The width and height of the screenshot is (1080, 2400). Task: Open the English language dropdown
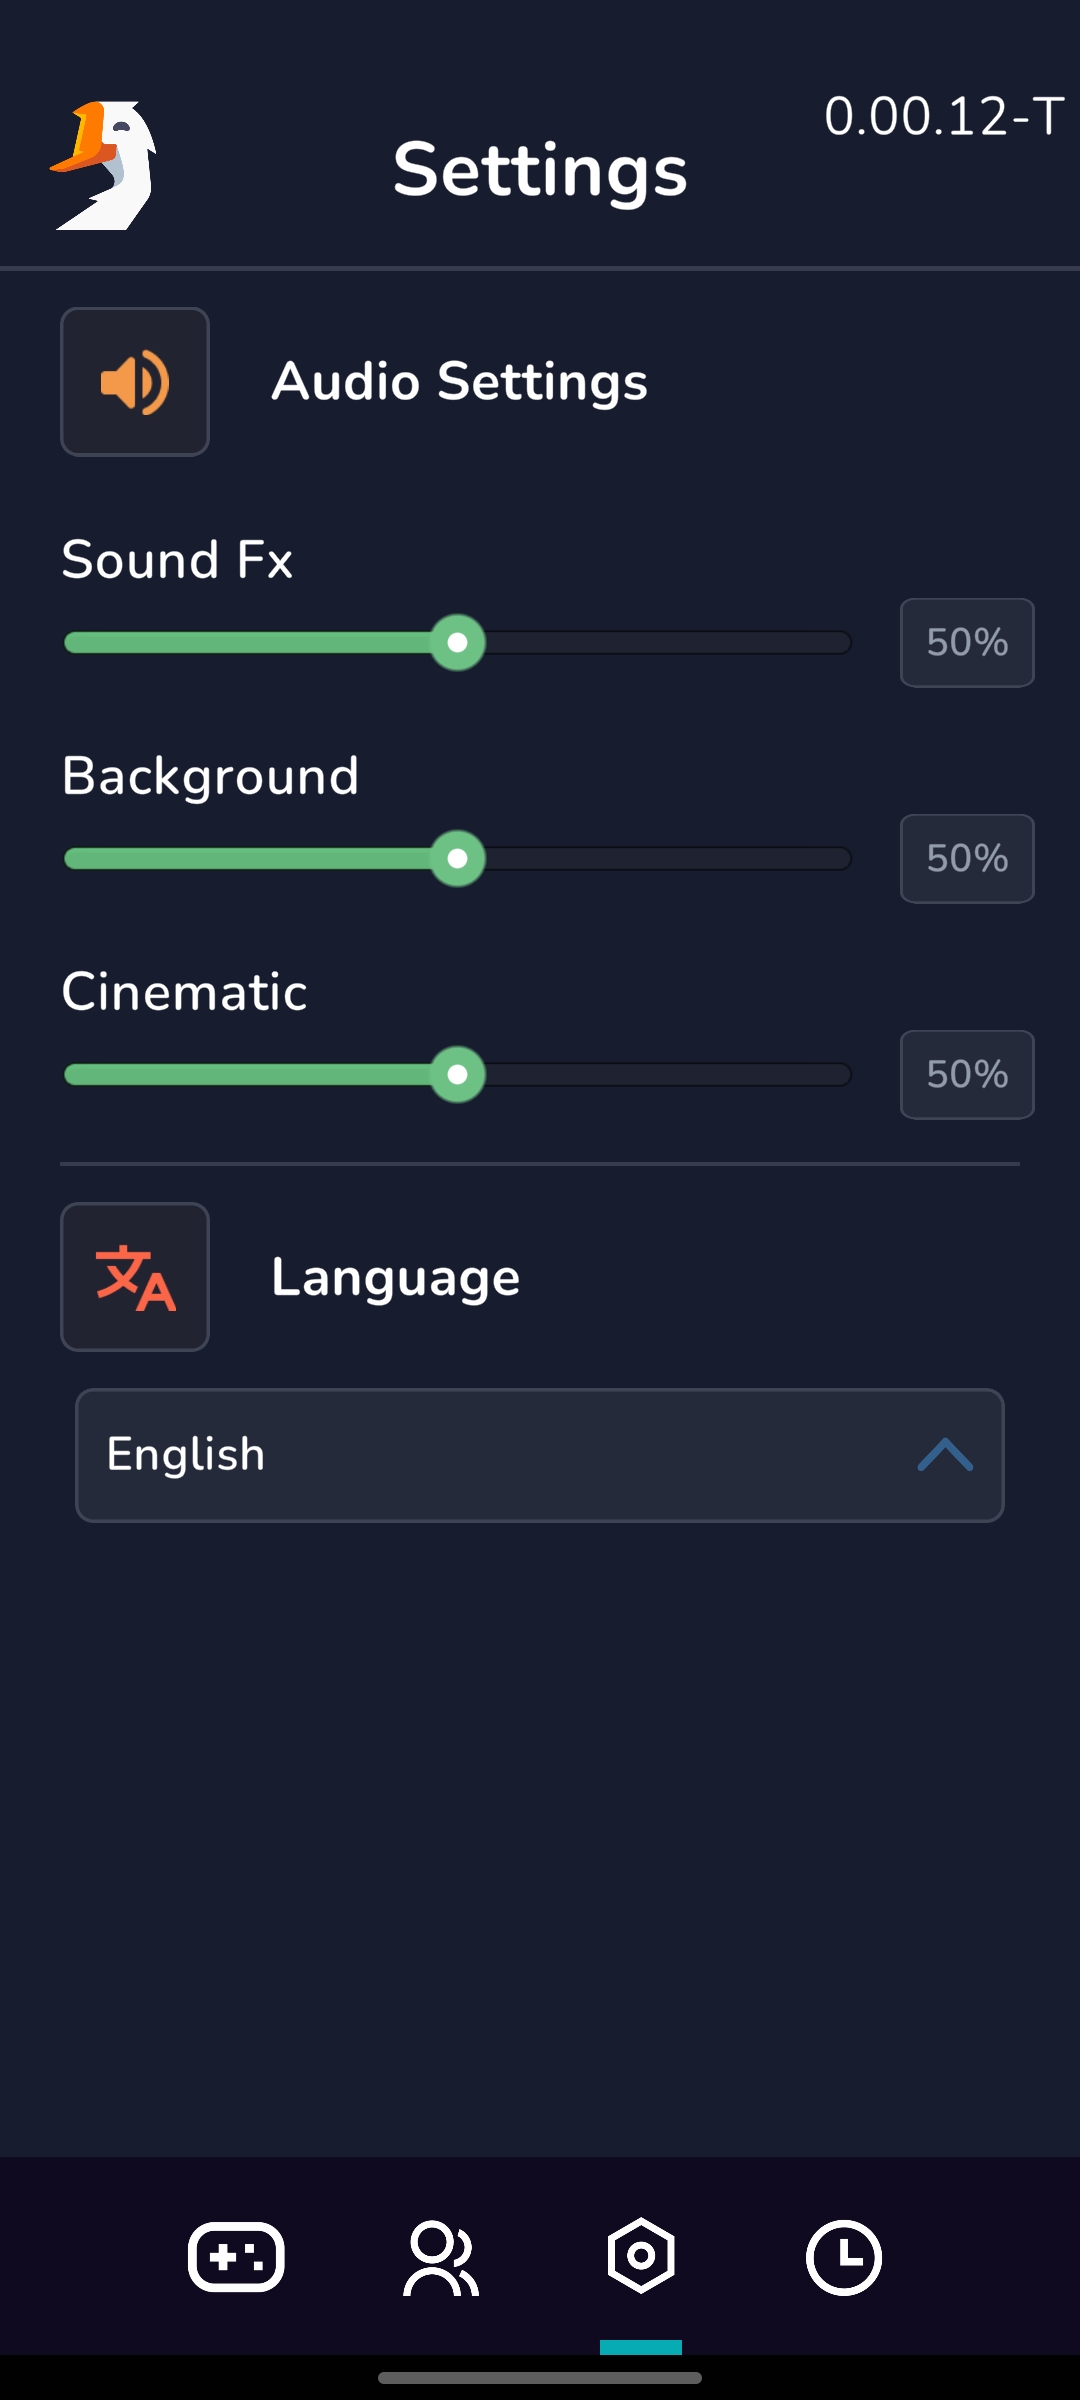click(x=540, y=1455)
